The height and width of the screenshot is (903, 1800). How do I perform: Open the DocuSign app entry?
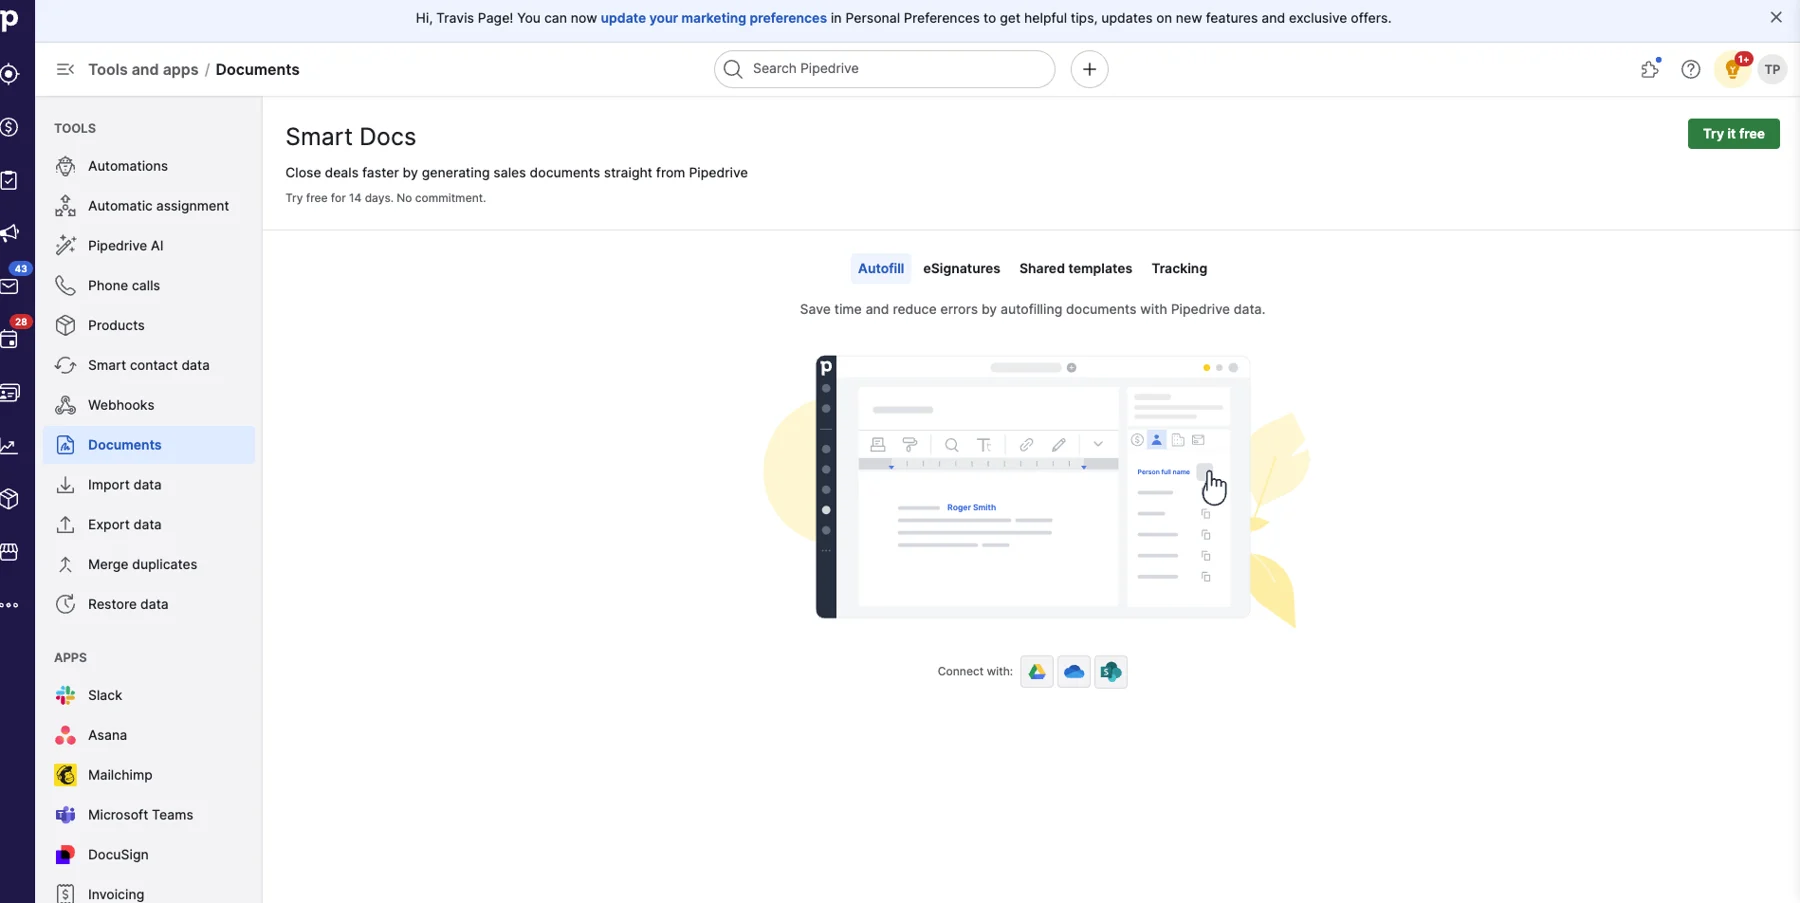(x=149, y=855)
